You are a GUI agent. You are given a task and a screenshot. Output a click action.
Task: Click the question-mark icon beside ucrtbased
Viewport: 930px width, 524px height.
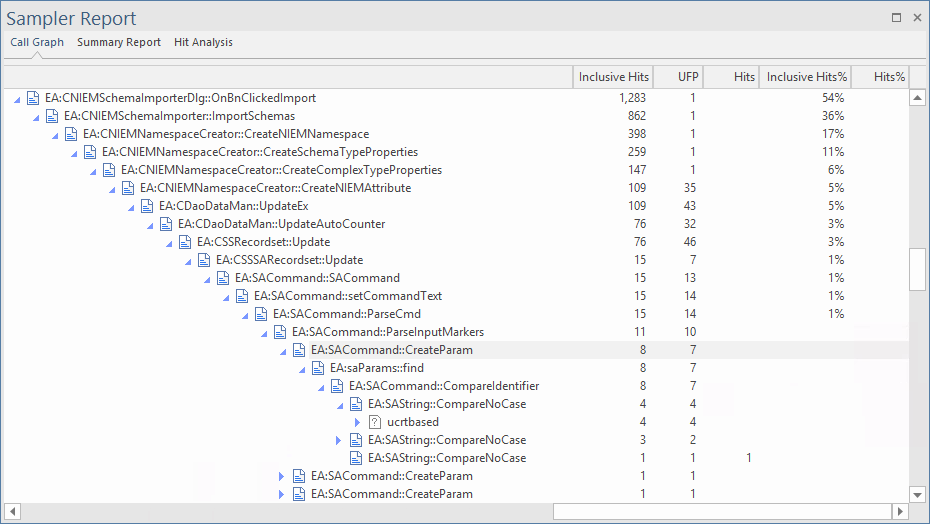coord(375,422)
